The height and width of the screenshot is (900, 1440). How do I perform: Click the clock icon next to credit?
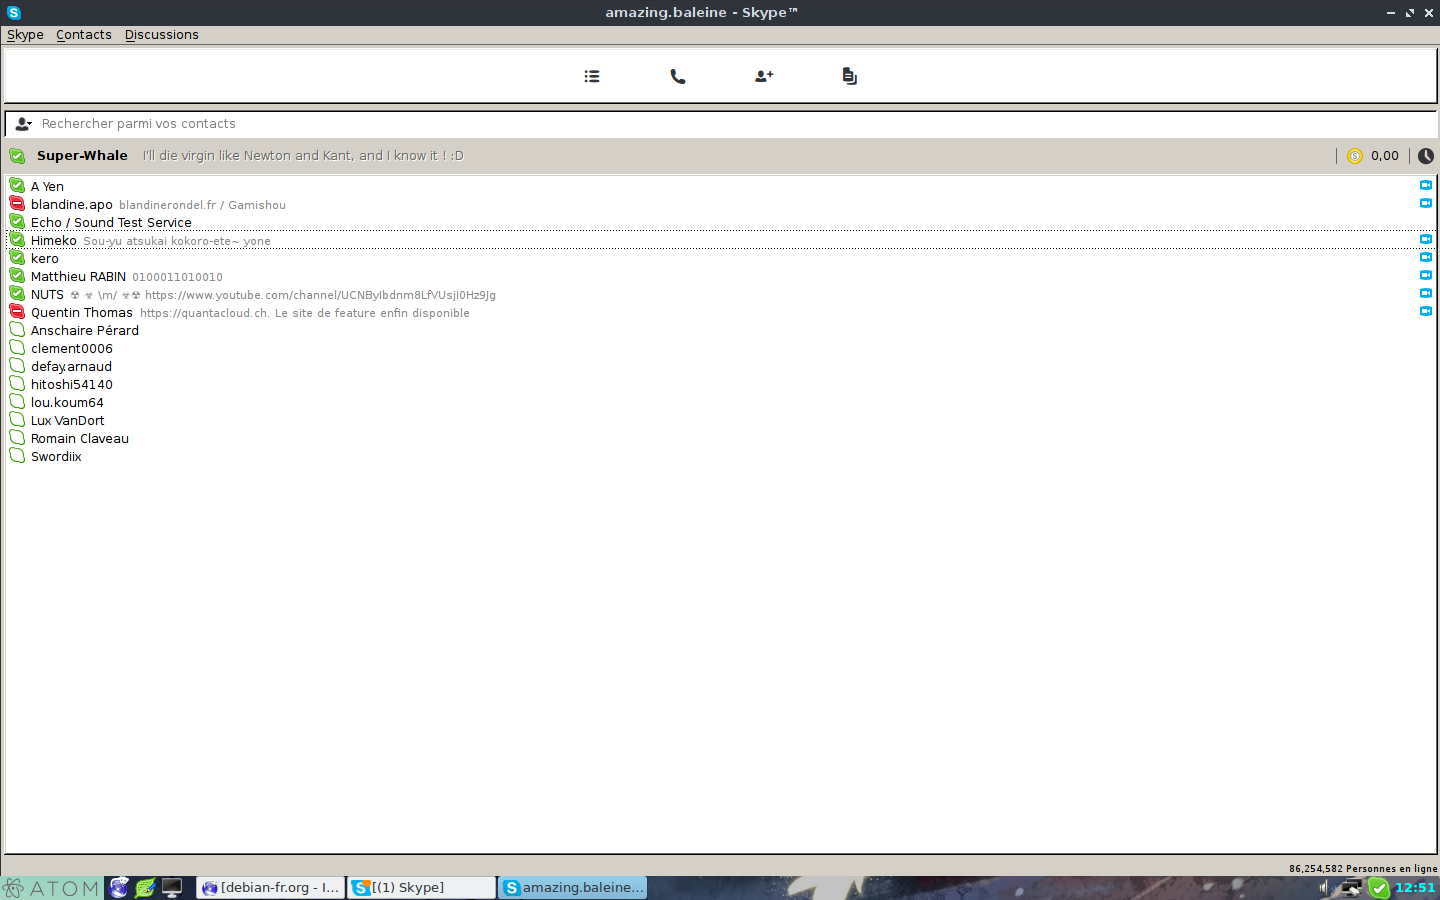(x=1426, y=156)
